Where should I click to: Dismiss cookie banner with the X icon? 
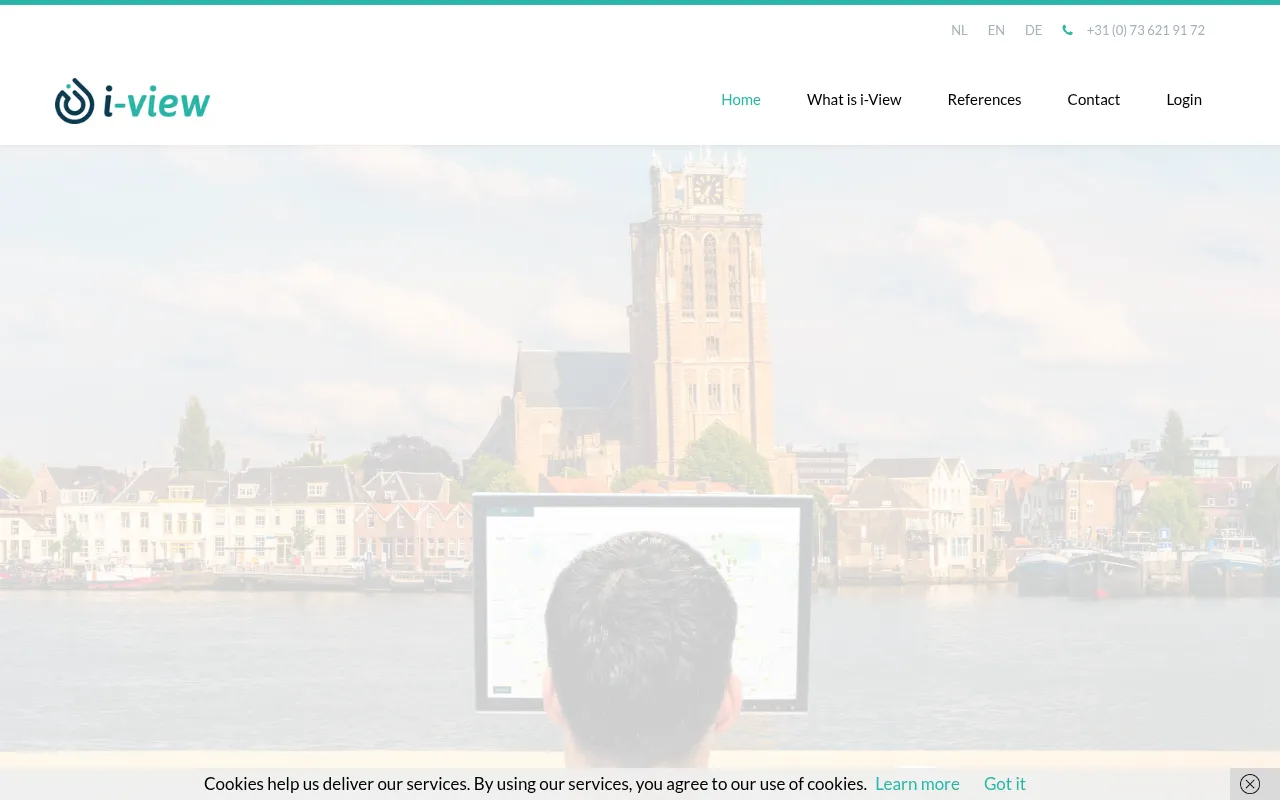point(1250,784)
